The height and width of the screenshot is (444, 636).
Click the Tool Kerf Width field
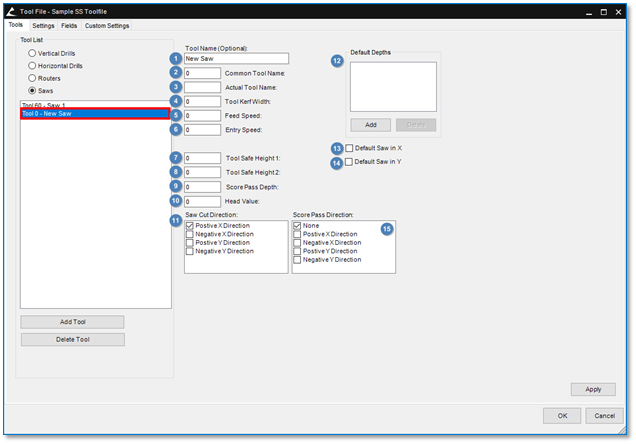[x=202, y=102]
